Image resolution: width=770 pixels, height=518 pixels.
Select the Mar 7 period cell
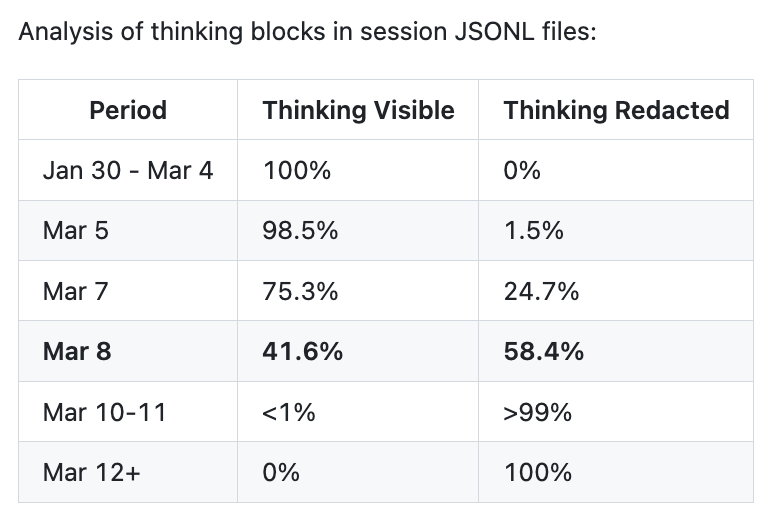76,291
